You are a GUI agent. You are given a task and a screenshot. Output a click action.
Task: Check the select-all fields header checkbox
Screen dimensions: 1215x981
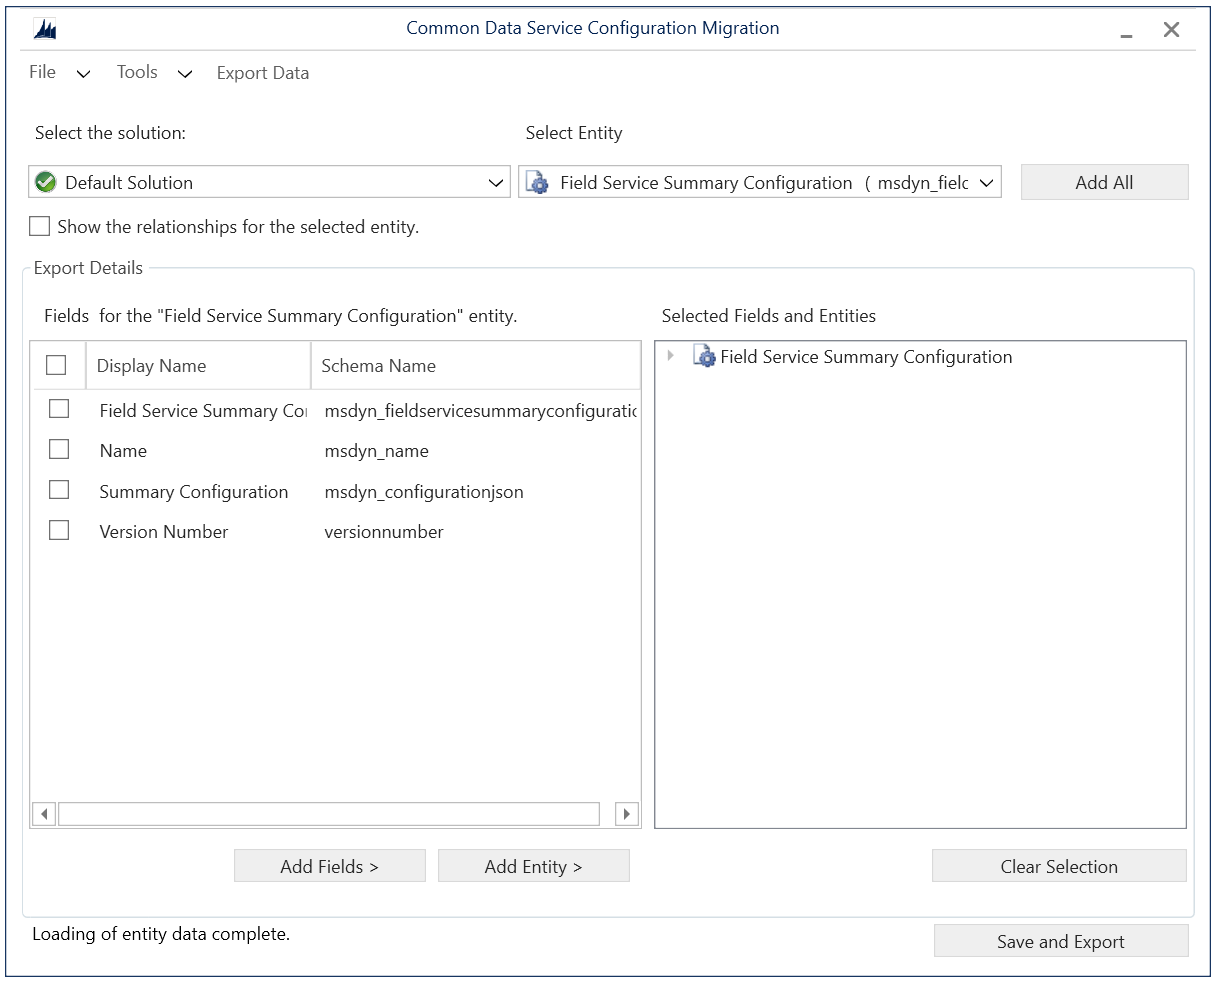click(57, 365)
